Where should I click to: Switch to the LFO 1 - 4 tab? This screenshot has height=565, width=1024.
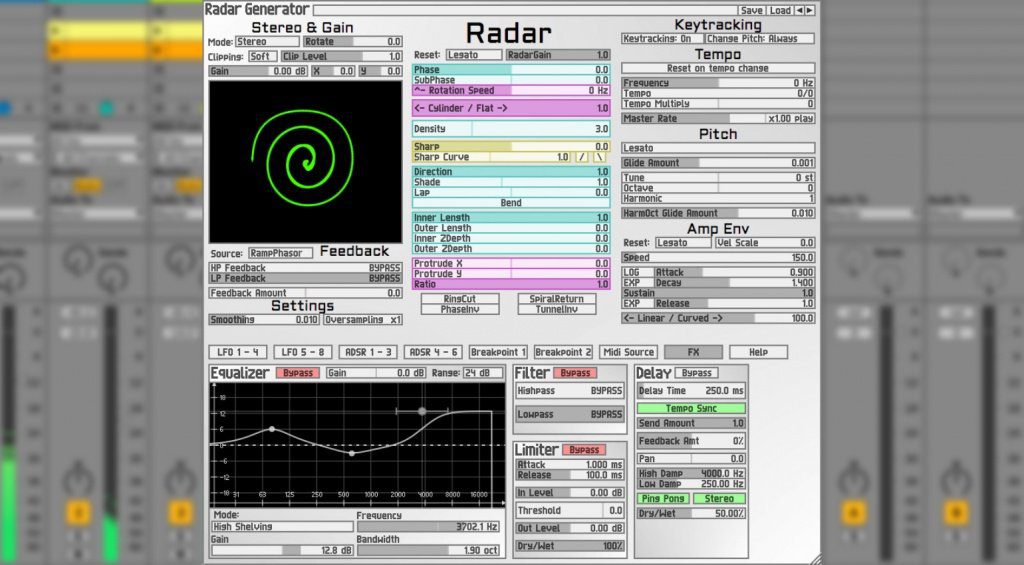(x=238, y=352)
